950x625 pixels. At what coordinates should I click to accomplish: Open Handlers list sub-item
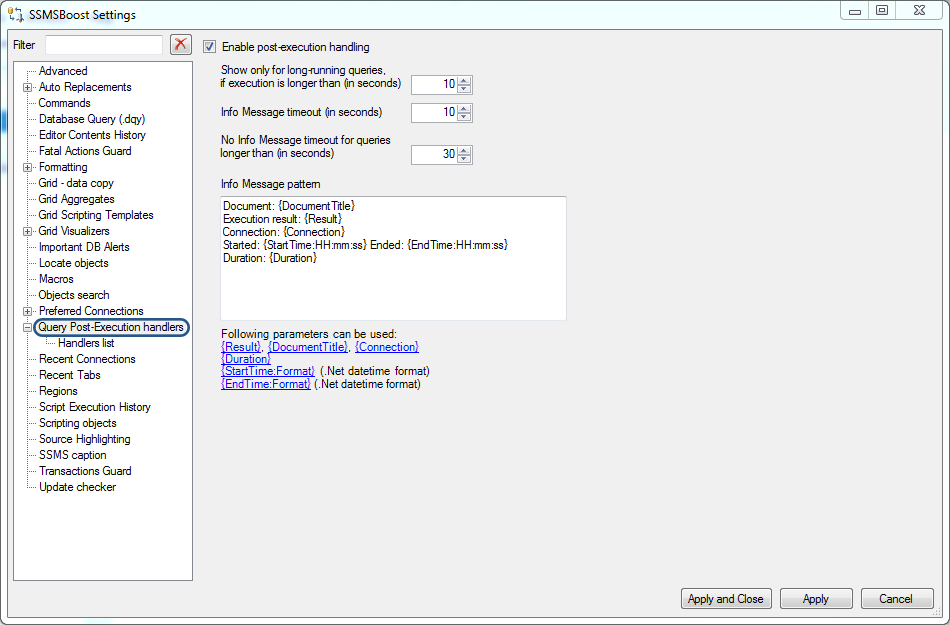click(86, 343)
